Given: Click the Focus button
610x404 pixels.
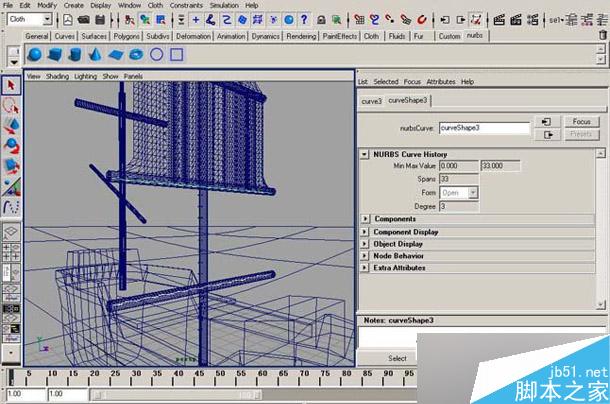Looking at the screenshot, I should (x=582, y=122).
